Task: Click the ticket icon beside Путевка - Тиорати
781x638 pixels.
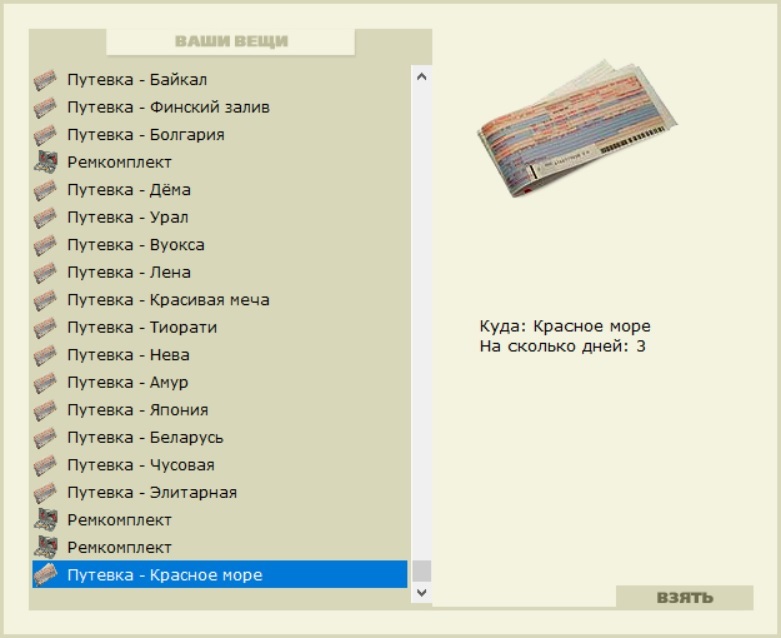Action: (x=45, y=327)
